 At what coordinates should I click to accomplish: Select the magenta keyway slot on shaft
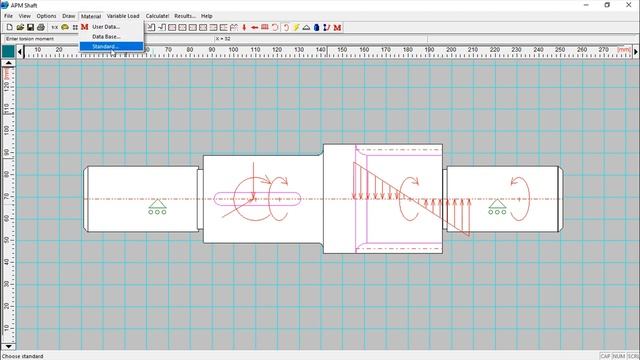(x=258, y=199)
